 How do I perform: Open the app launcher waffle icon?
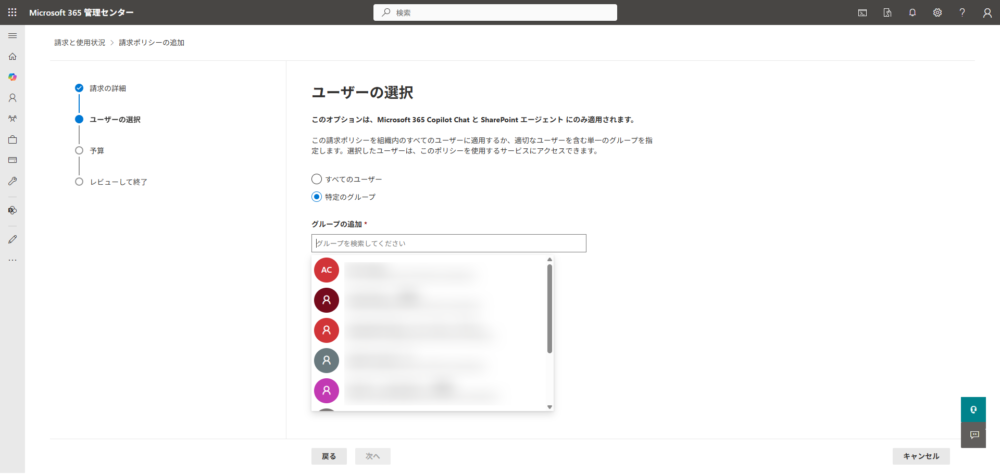pyautogui.click(x=12, y=12)
